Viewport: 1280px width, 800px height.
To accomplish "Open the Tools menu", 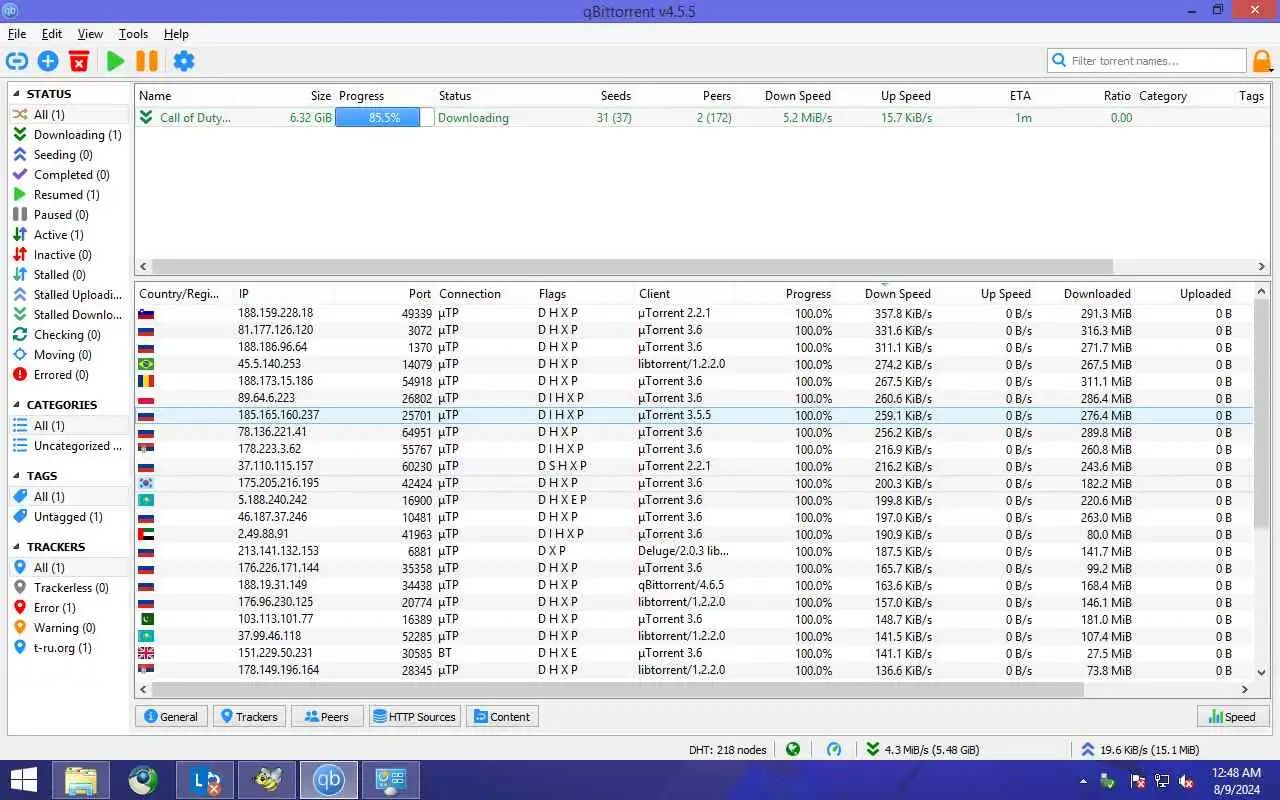I will point(133,34).
